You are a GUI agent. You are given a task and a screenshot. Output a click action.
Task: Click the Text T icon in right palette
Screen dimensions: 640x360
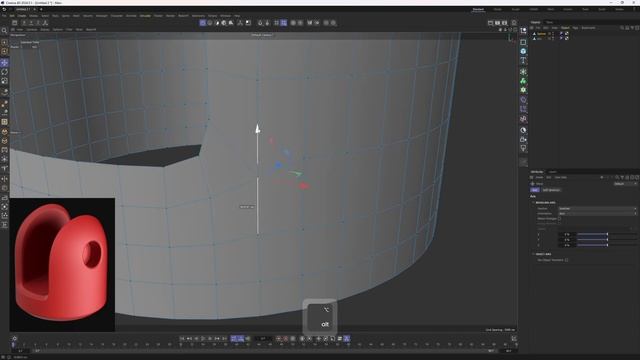pos(523,61)
